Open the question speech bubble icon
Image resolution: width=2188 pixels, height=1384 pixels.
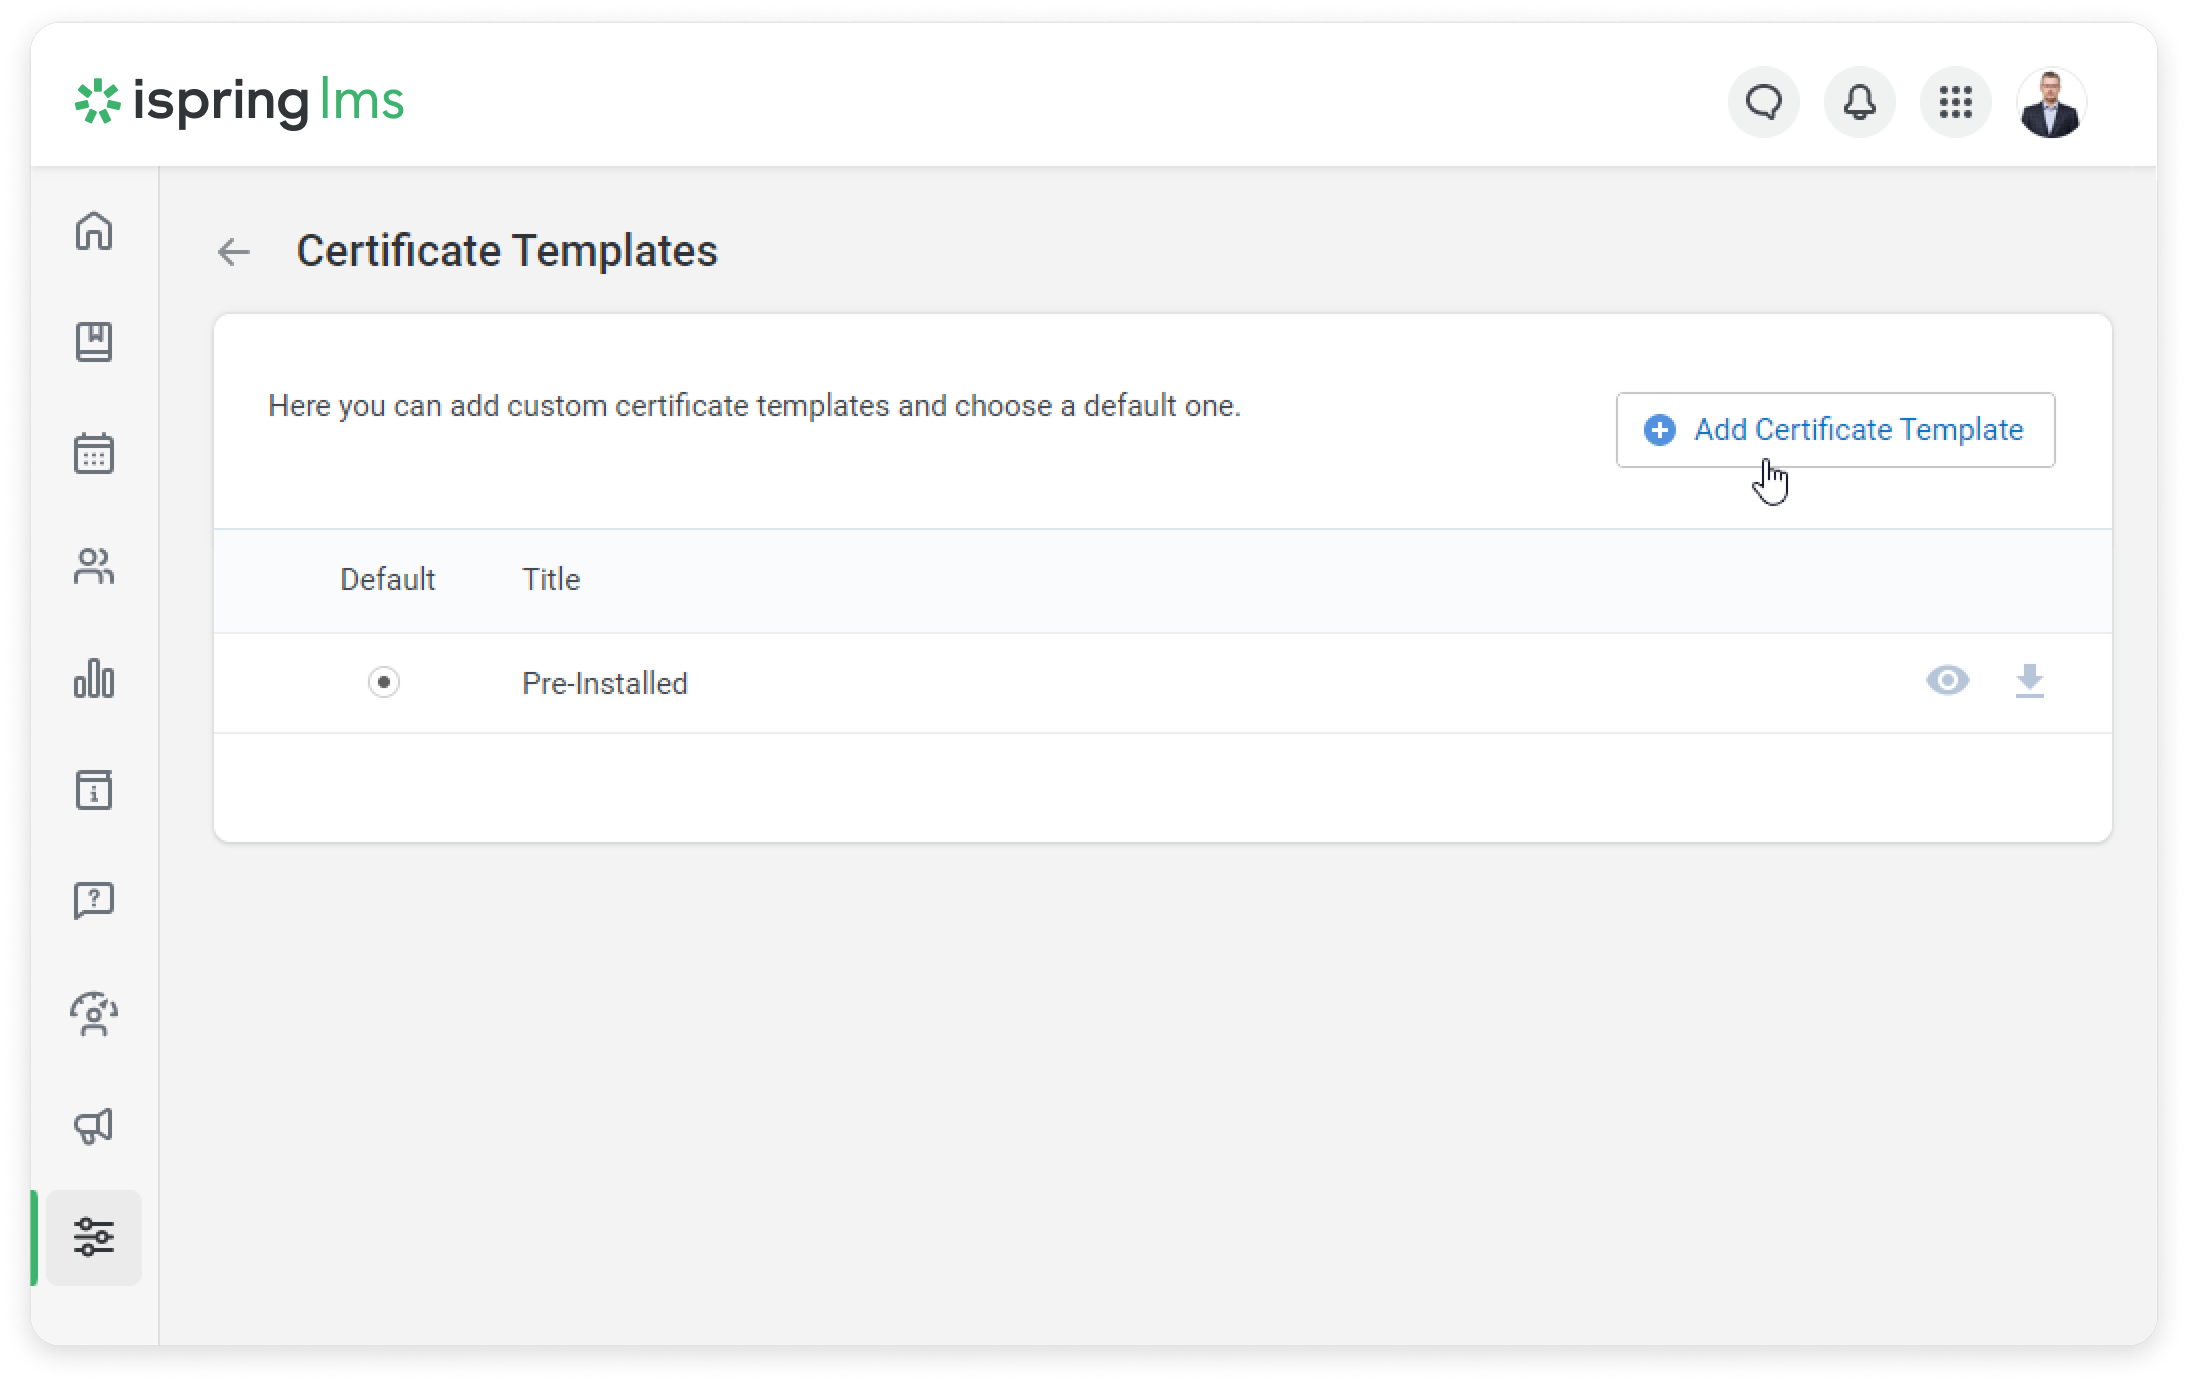coord(94,901)
